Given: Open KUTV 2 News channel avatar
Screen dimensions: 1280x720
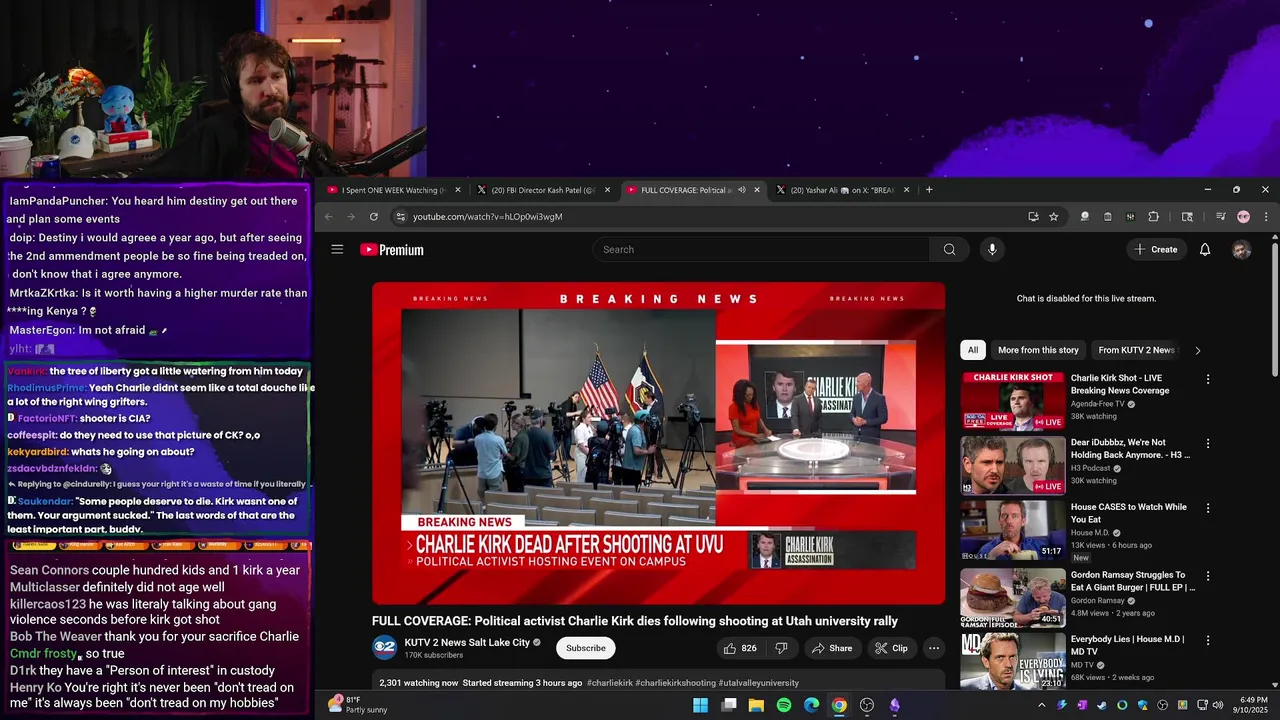Looking at the screenshot, I should (x=384, y=648).
